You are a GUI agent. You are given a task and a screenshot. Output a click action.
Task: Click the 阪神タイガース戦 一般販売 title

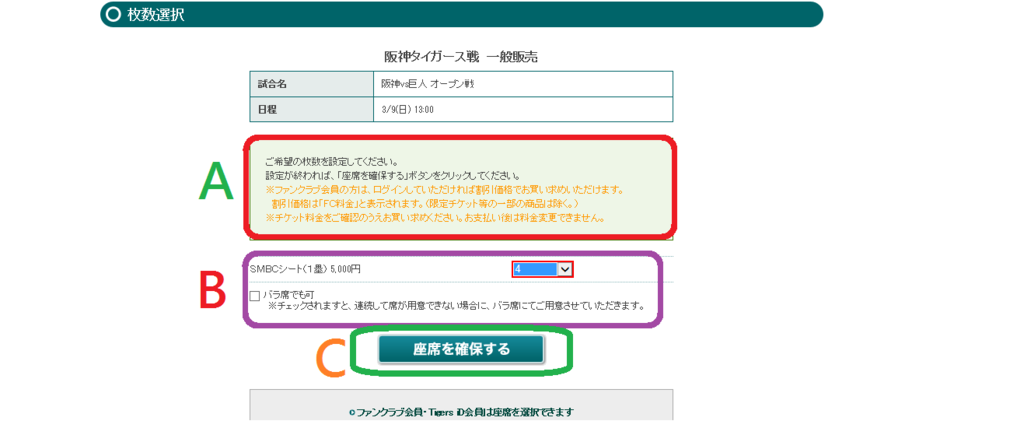460,57
